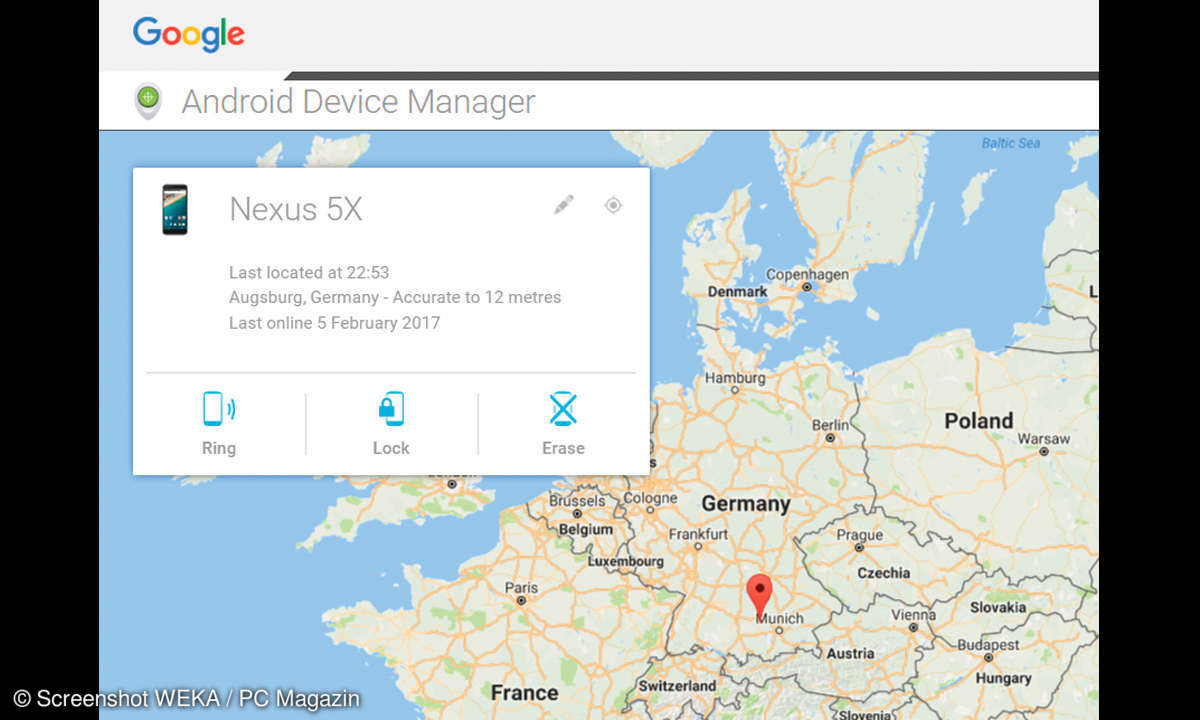Click the Austria label on map

point(850,653)
